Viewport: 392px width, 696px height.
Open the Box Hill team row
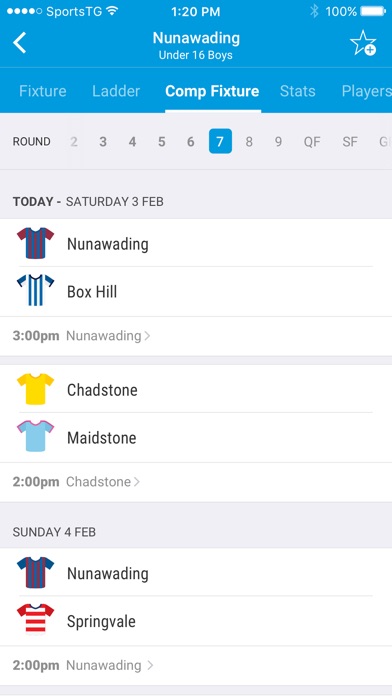coord(196,292)
